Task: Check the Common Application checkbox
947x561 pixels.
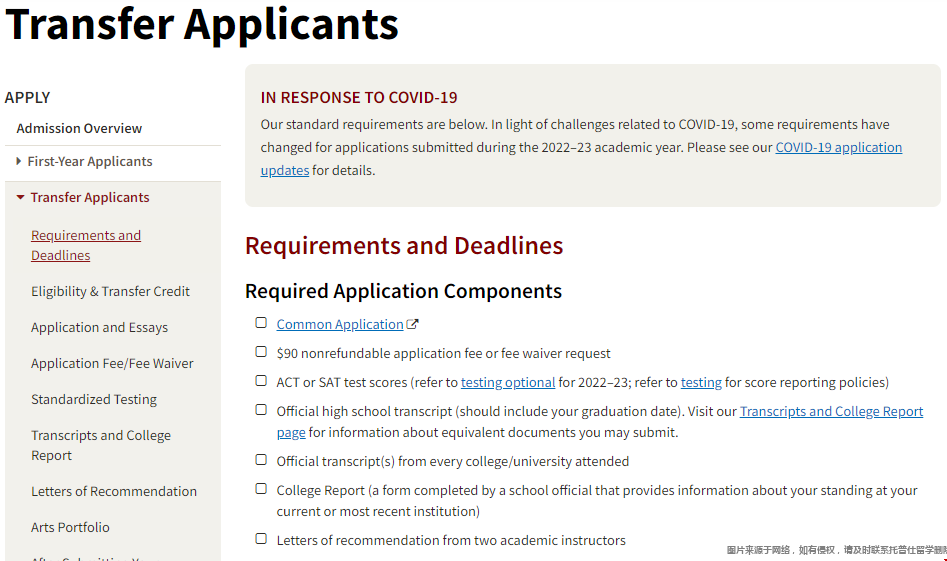Action: (261, 323)
